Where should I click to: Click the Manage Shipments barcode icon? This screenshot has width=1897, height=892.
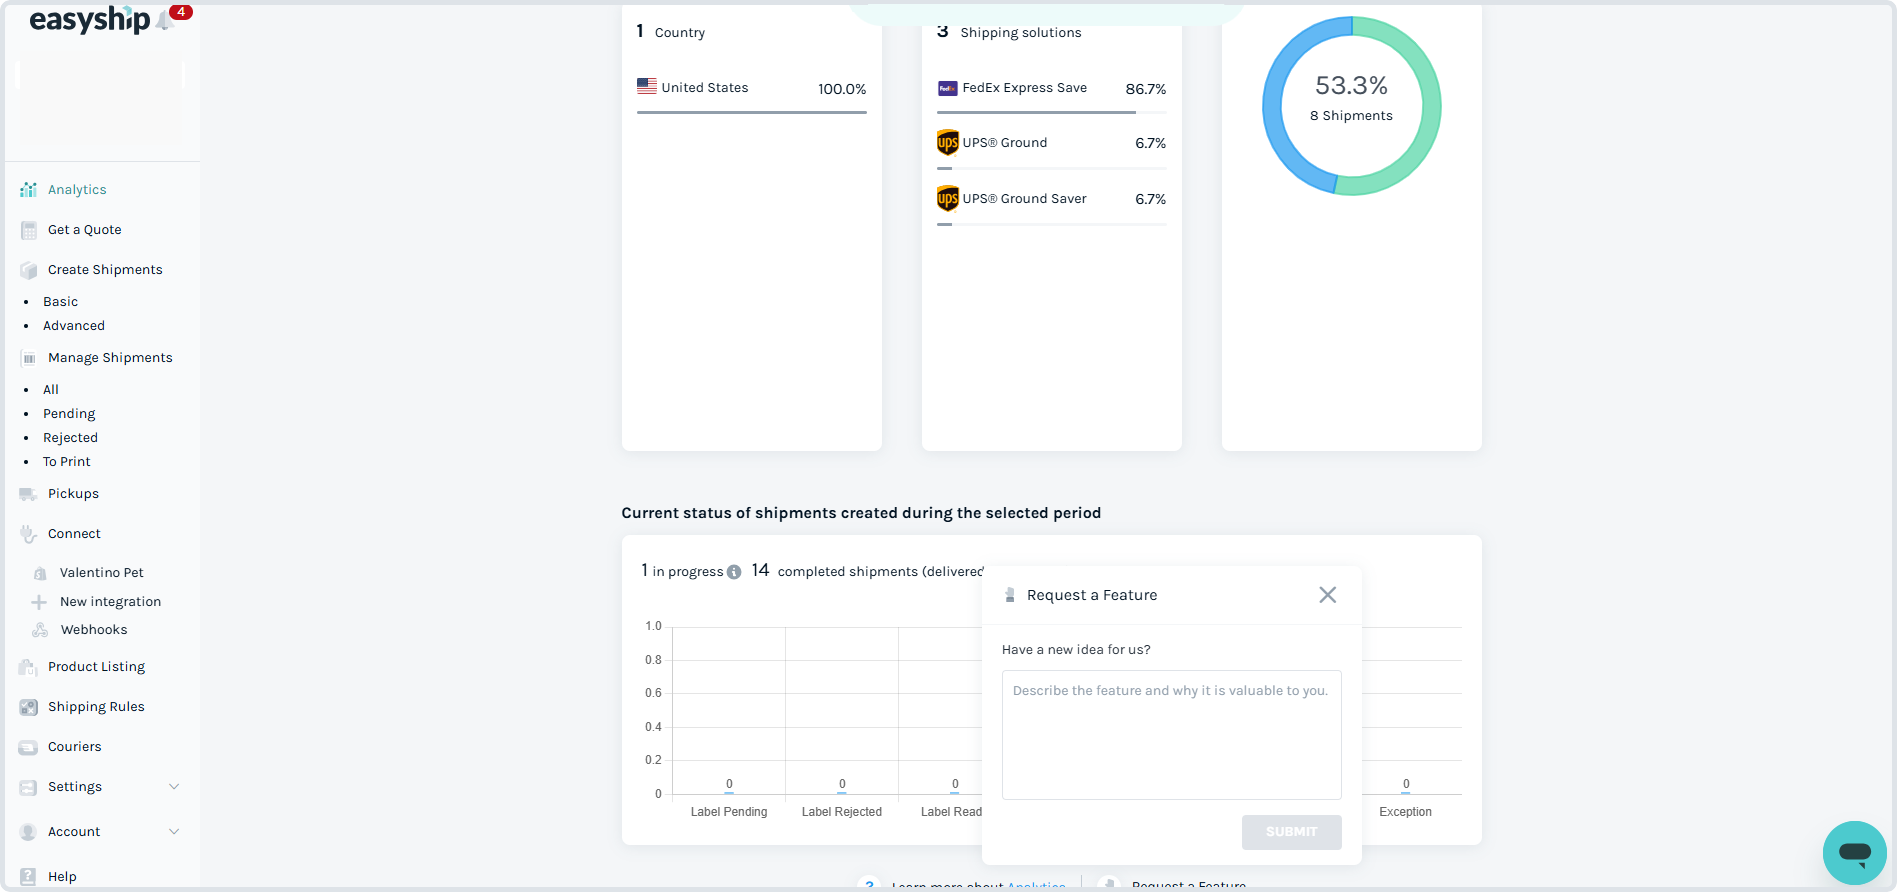(x=29, y=358)
